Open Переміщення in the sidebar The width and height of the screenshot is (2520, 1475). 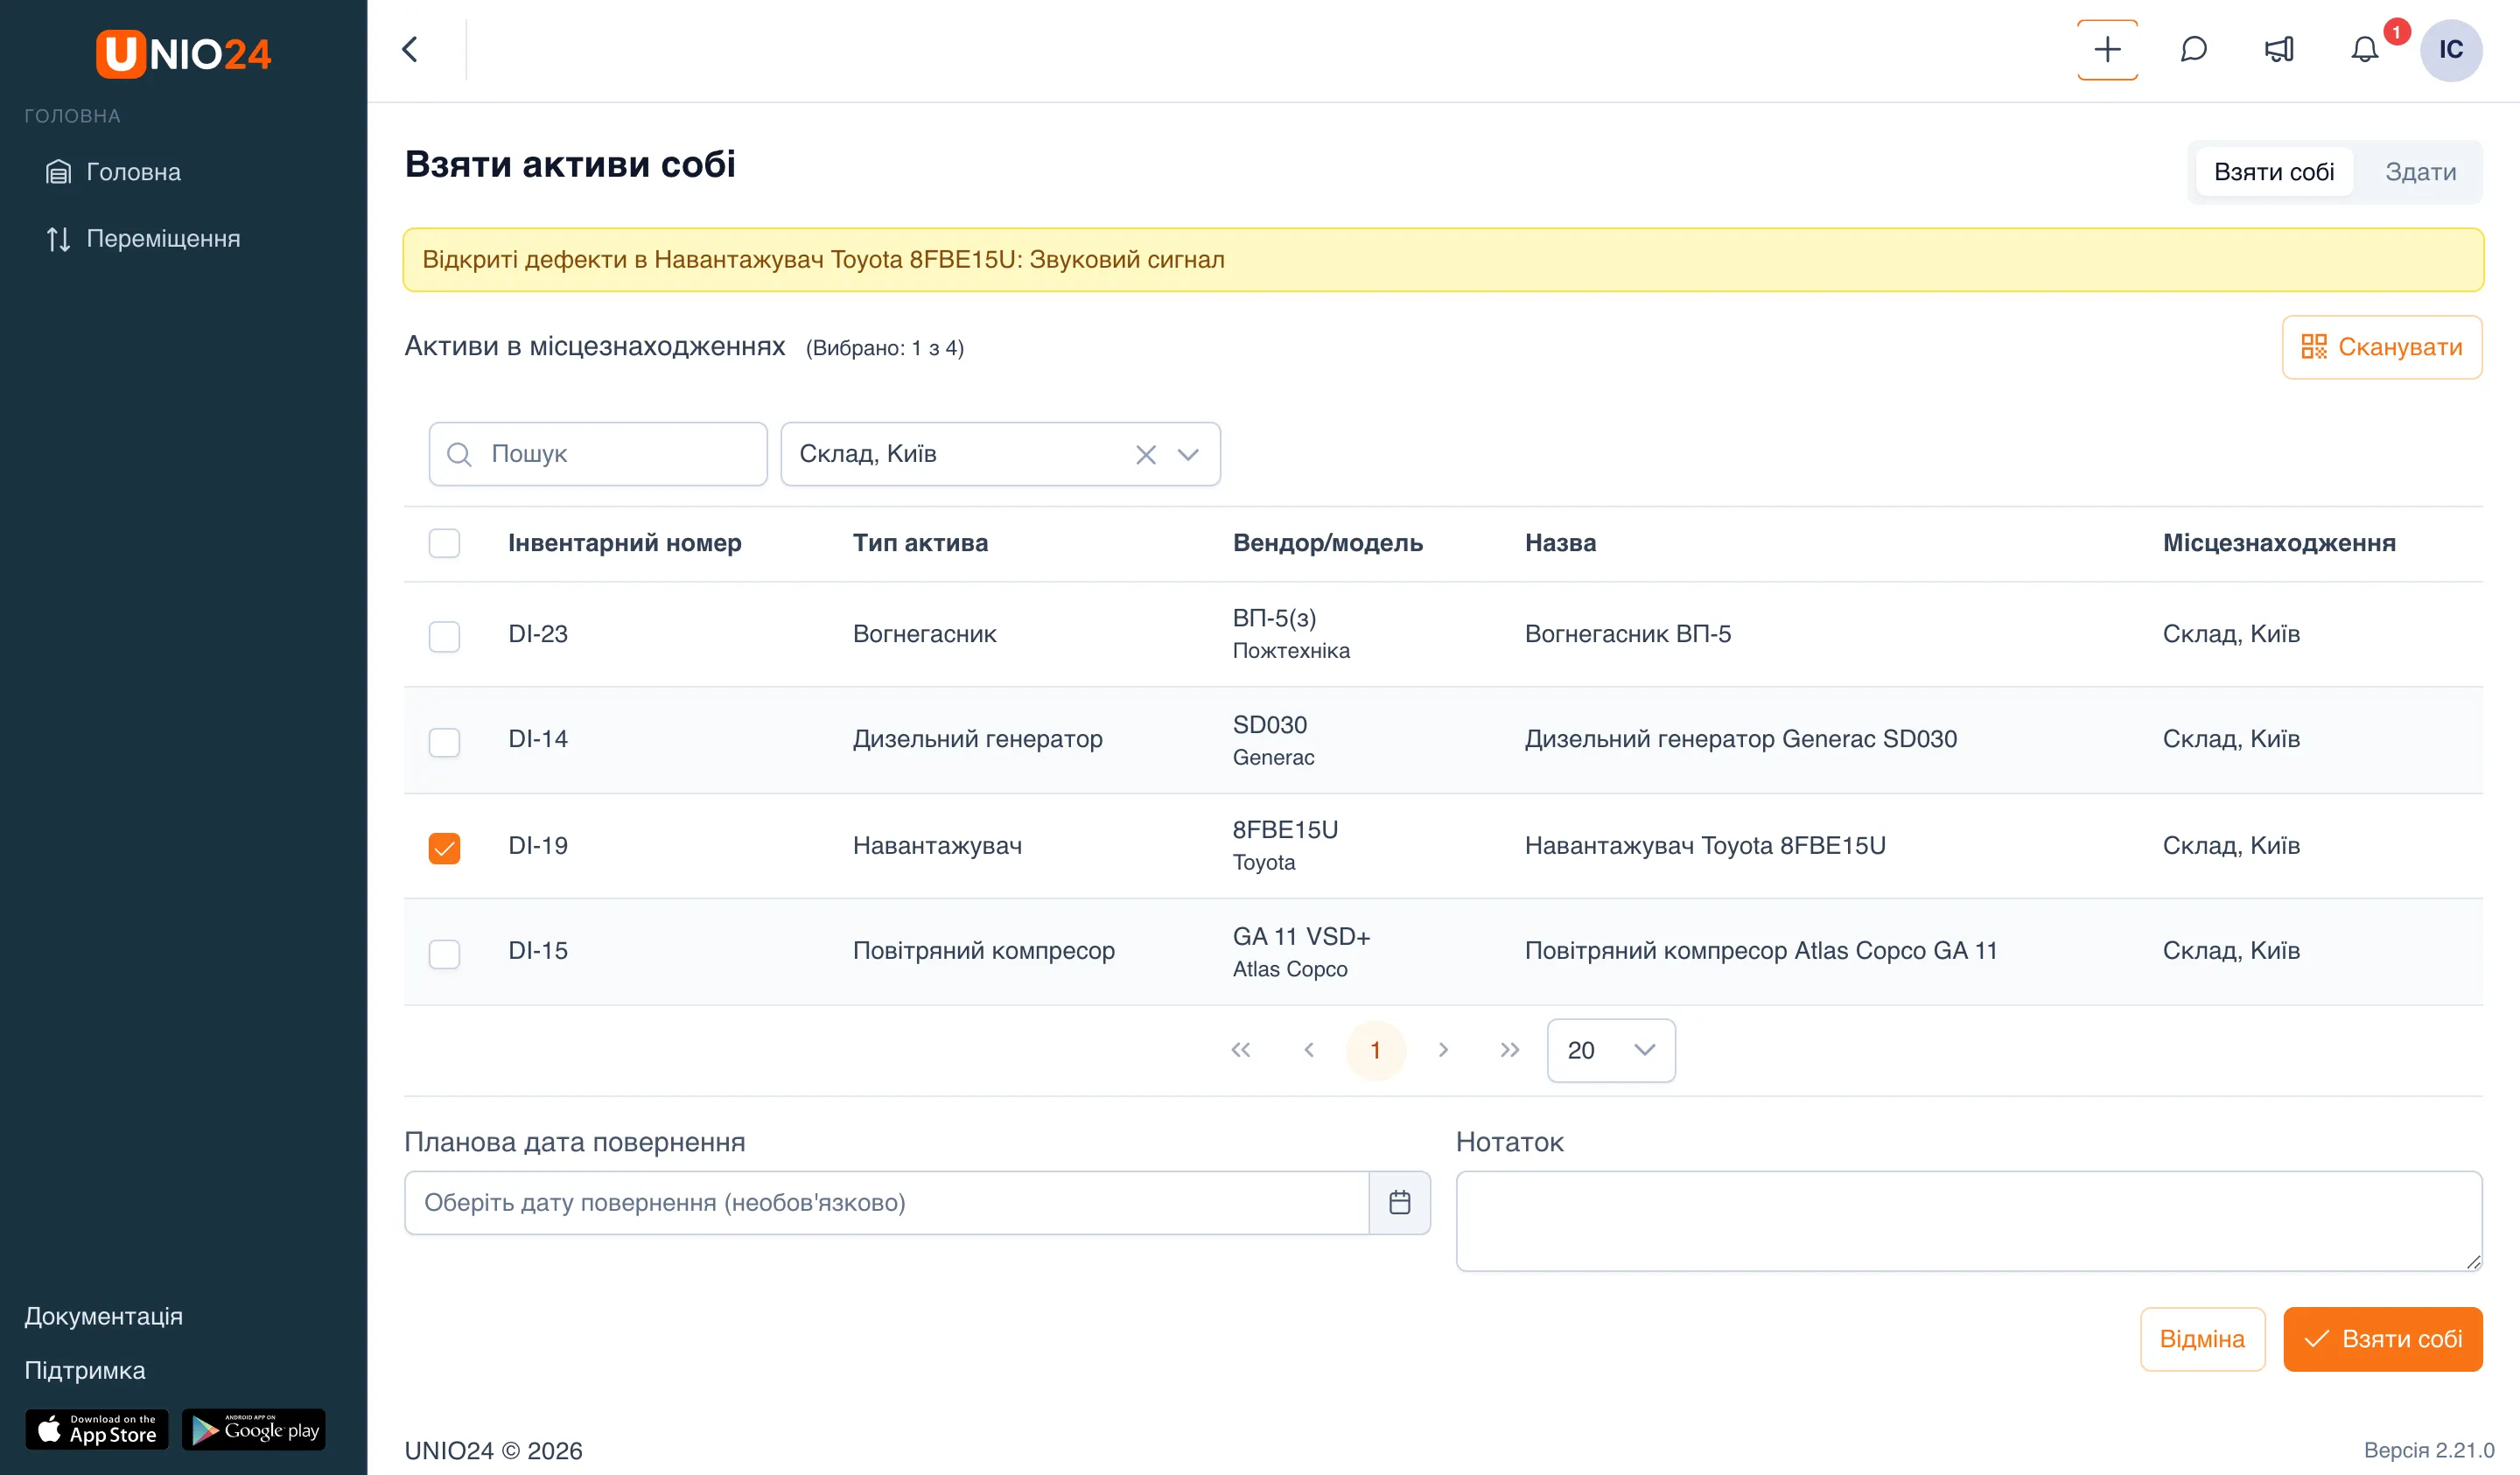143,239
